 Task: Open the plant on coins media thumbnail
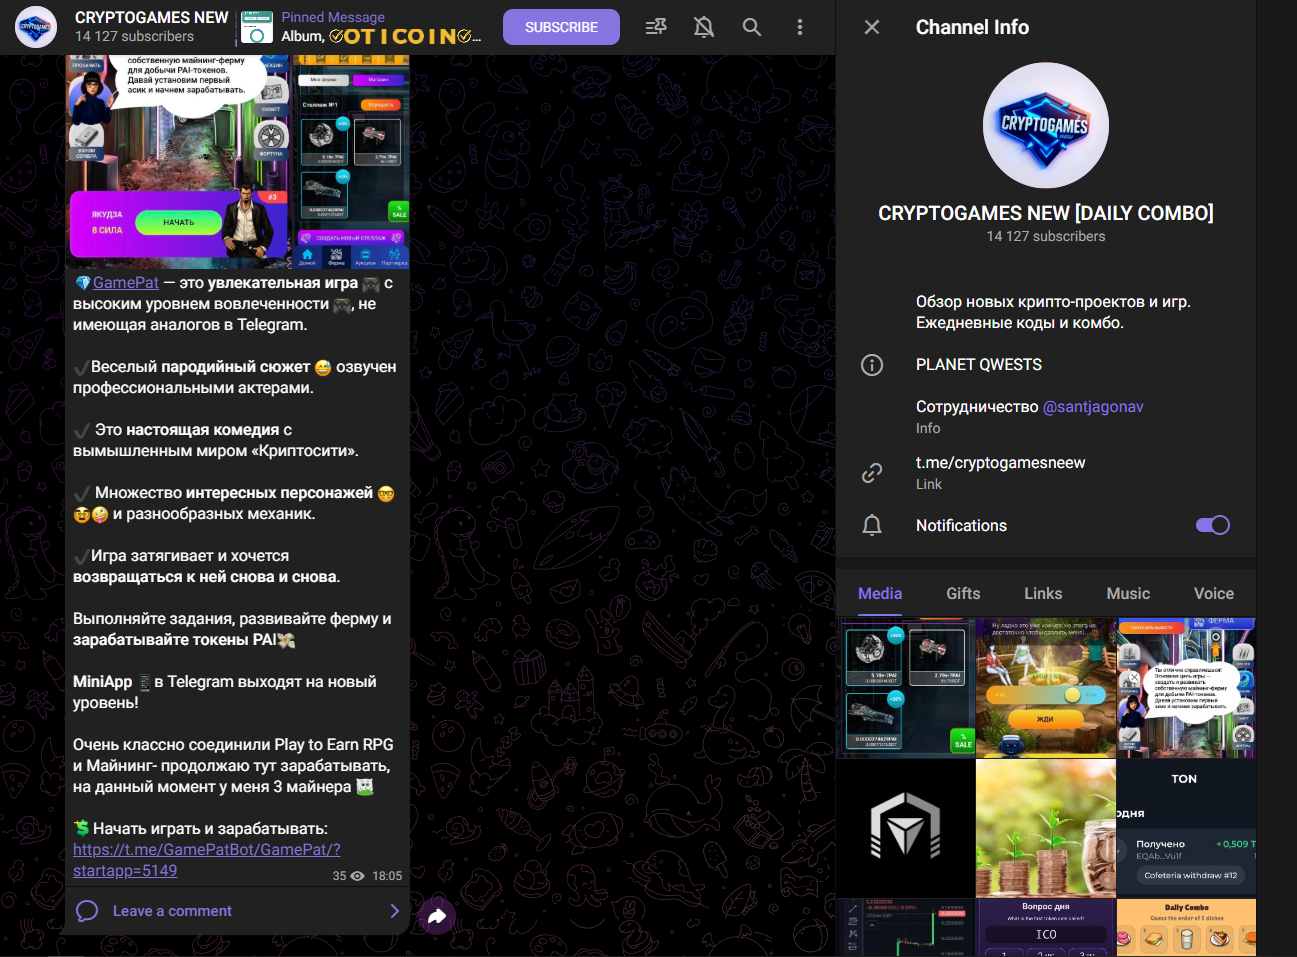[x=1046, y=828]
